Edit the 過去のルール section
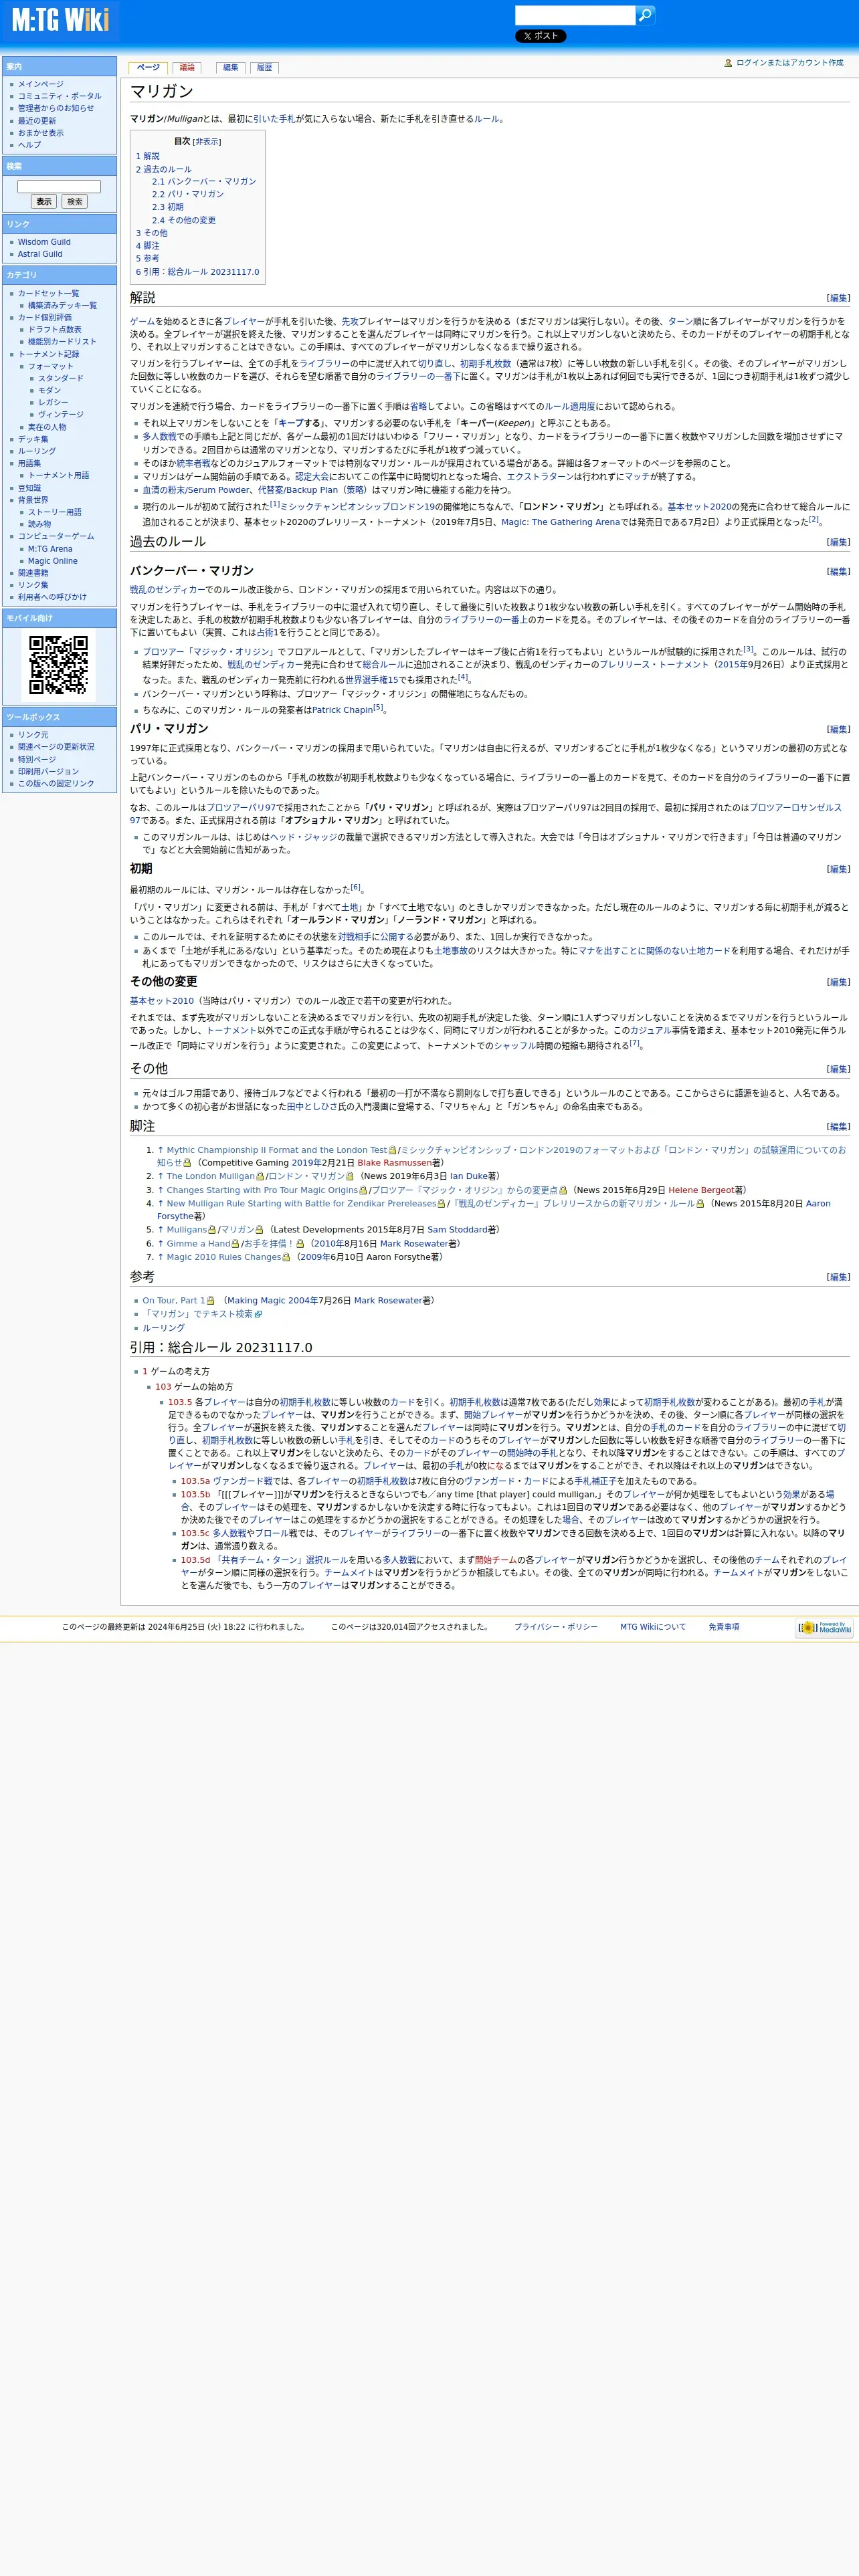859x2576 pixels. tap(838, 542)
